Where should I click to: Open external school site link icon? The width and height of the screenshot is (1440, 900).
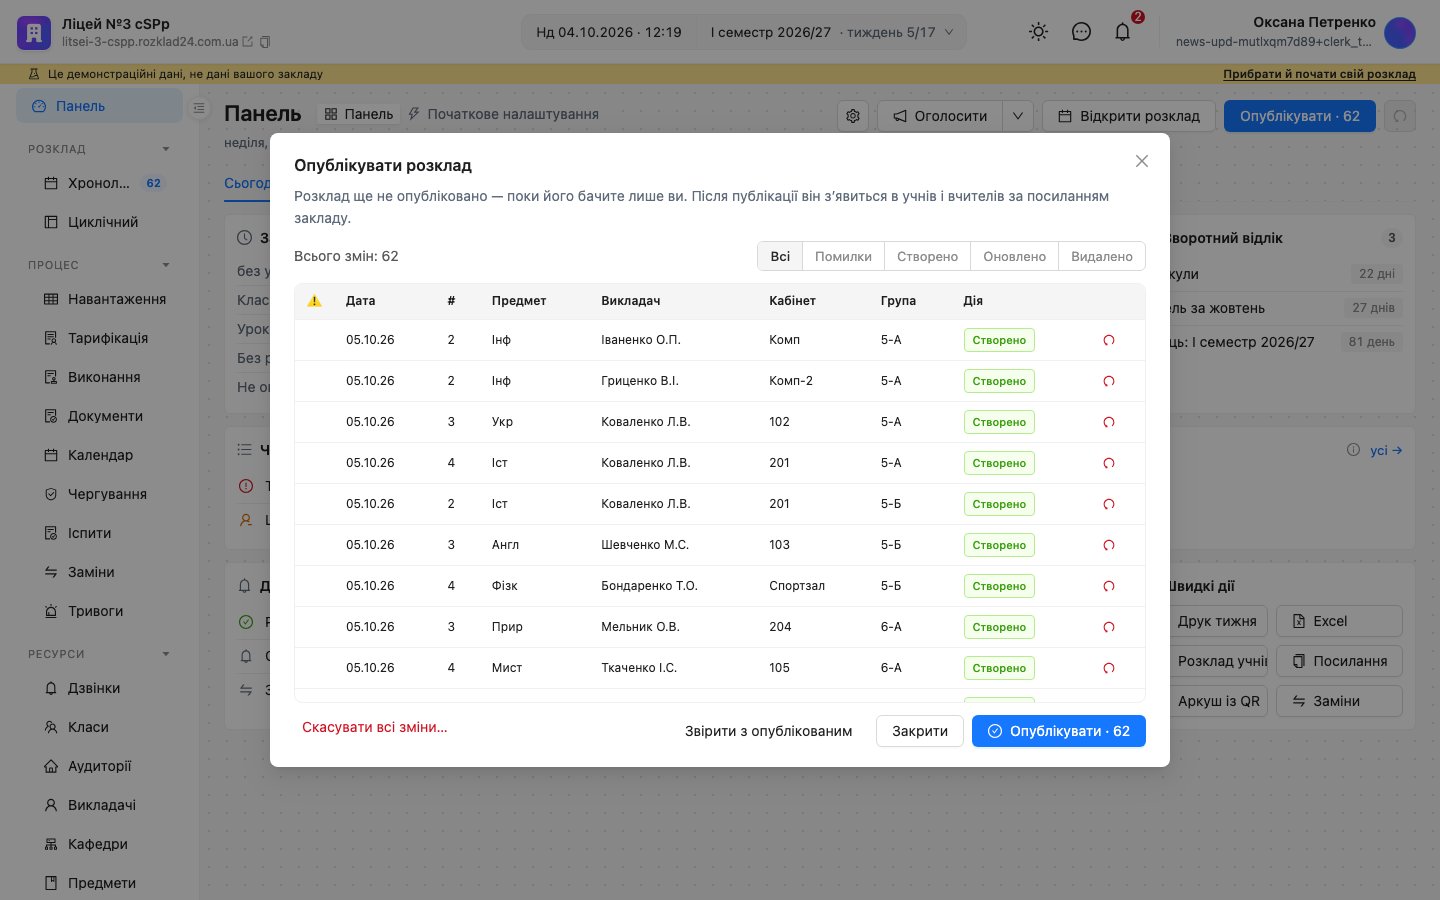point(248,42)
